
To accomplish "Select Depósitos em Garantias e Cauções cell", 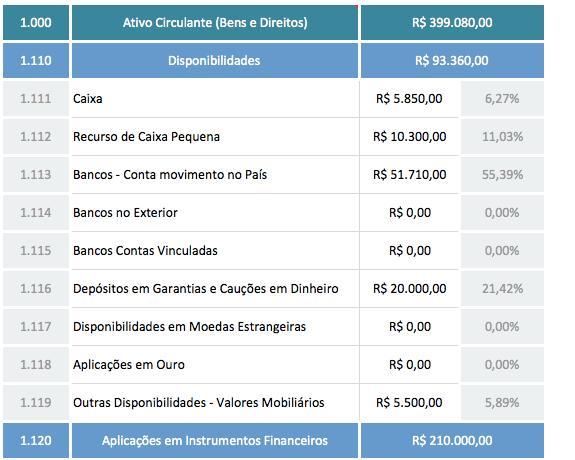I will coord(215,289).
